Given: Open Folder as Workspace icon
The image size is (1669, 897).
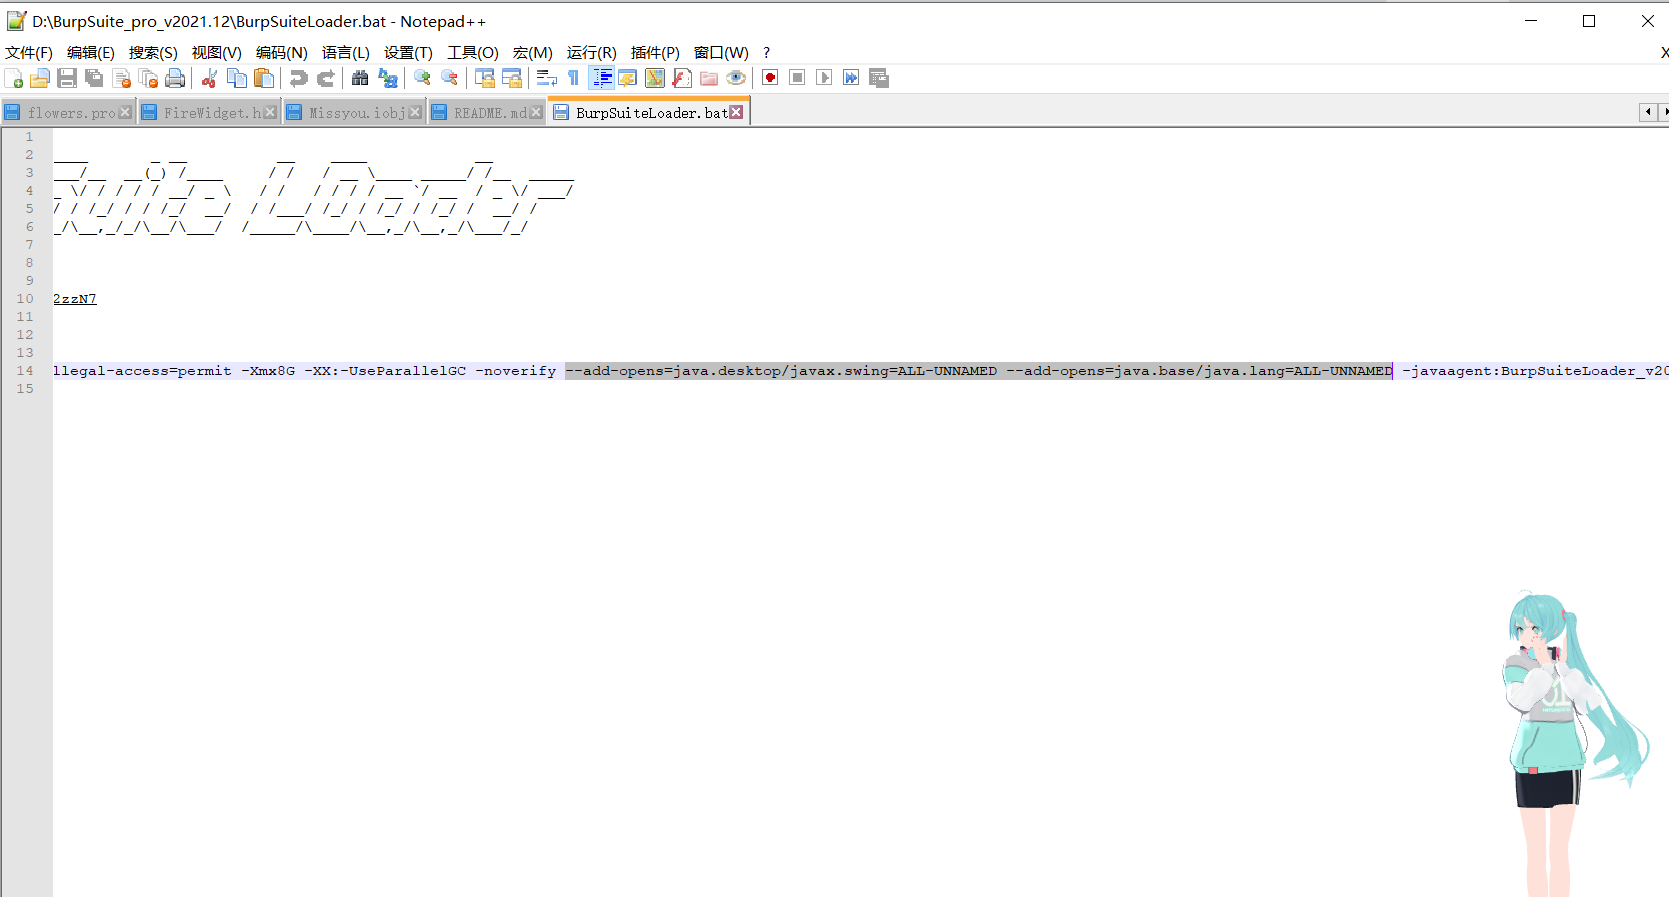Looking at the screenshot, I should 709,78.
